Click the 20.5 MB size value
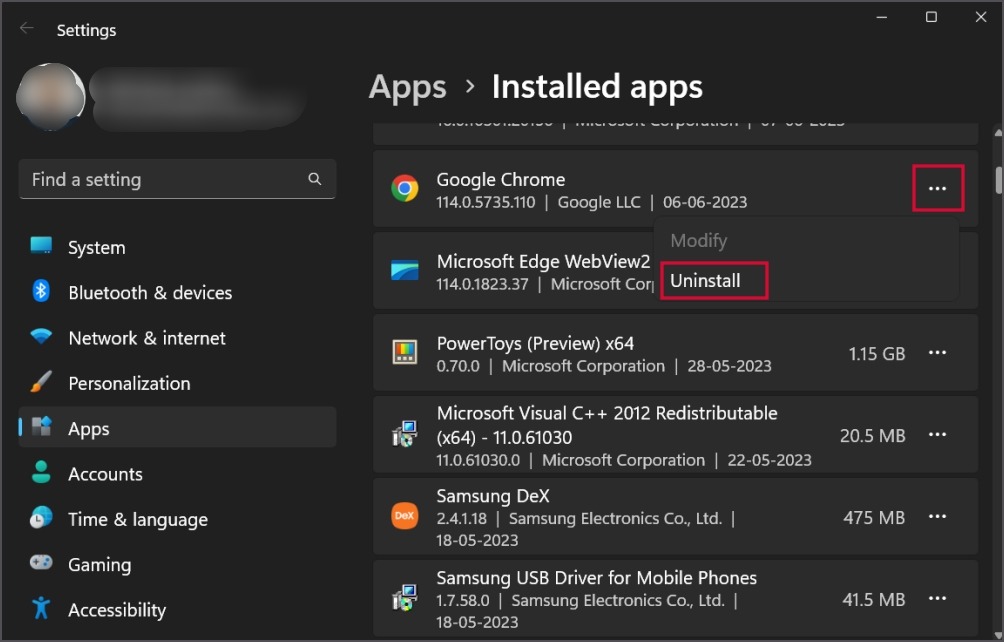This screenshot has height=642, width=1004. 873,435
